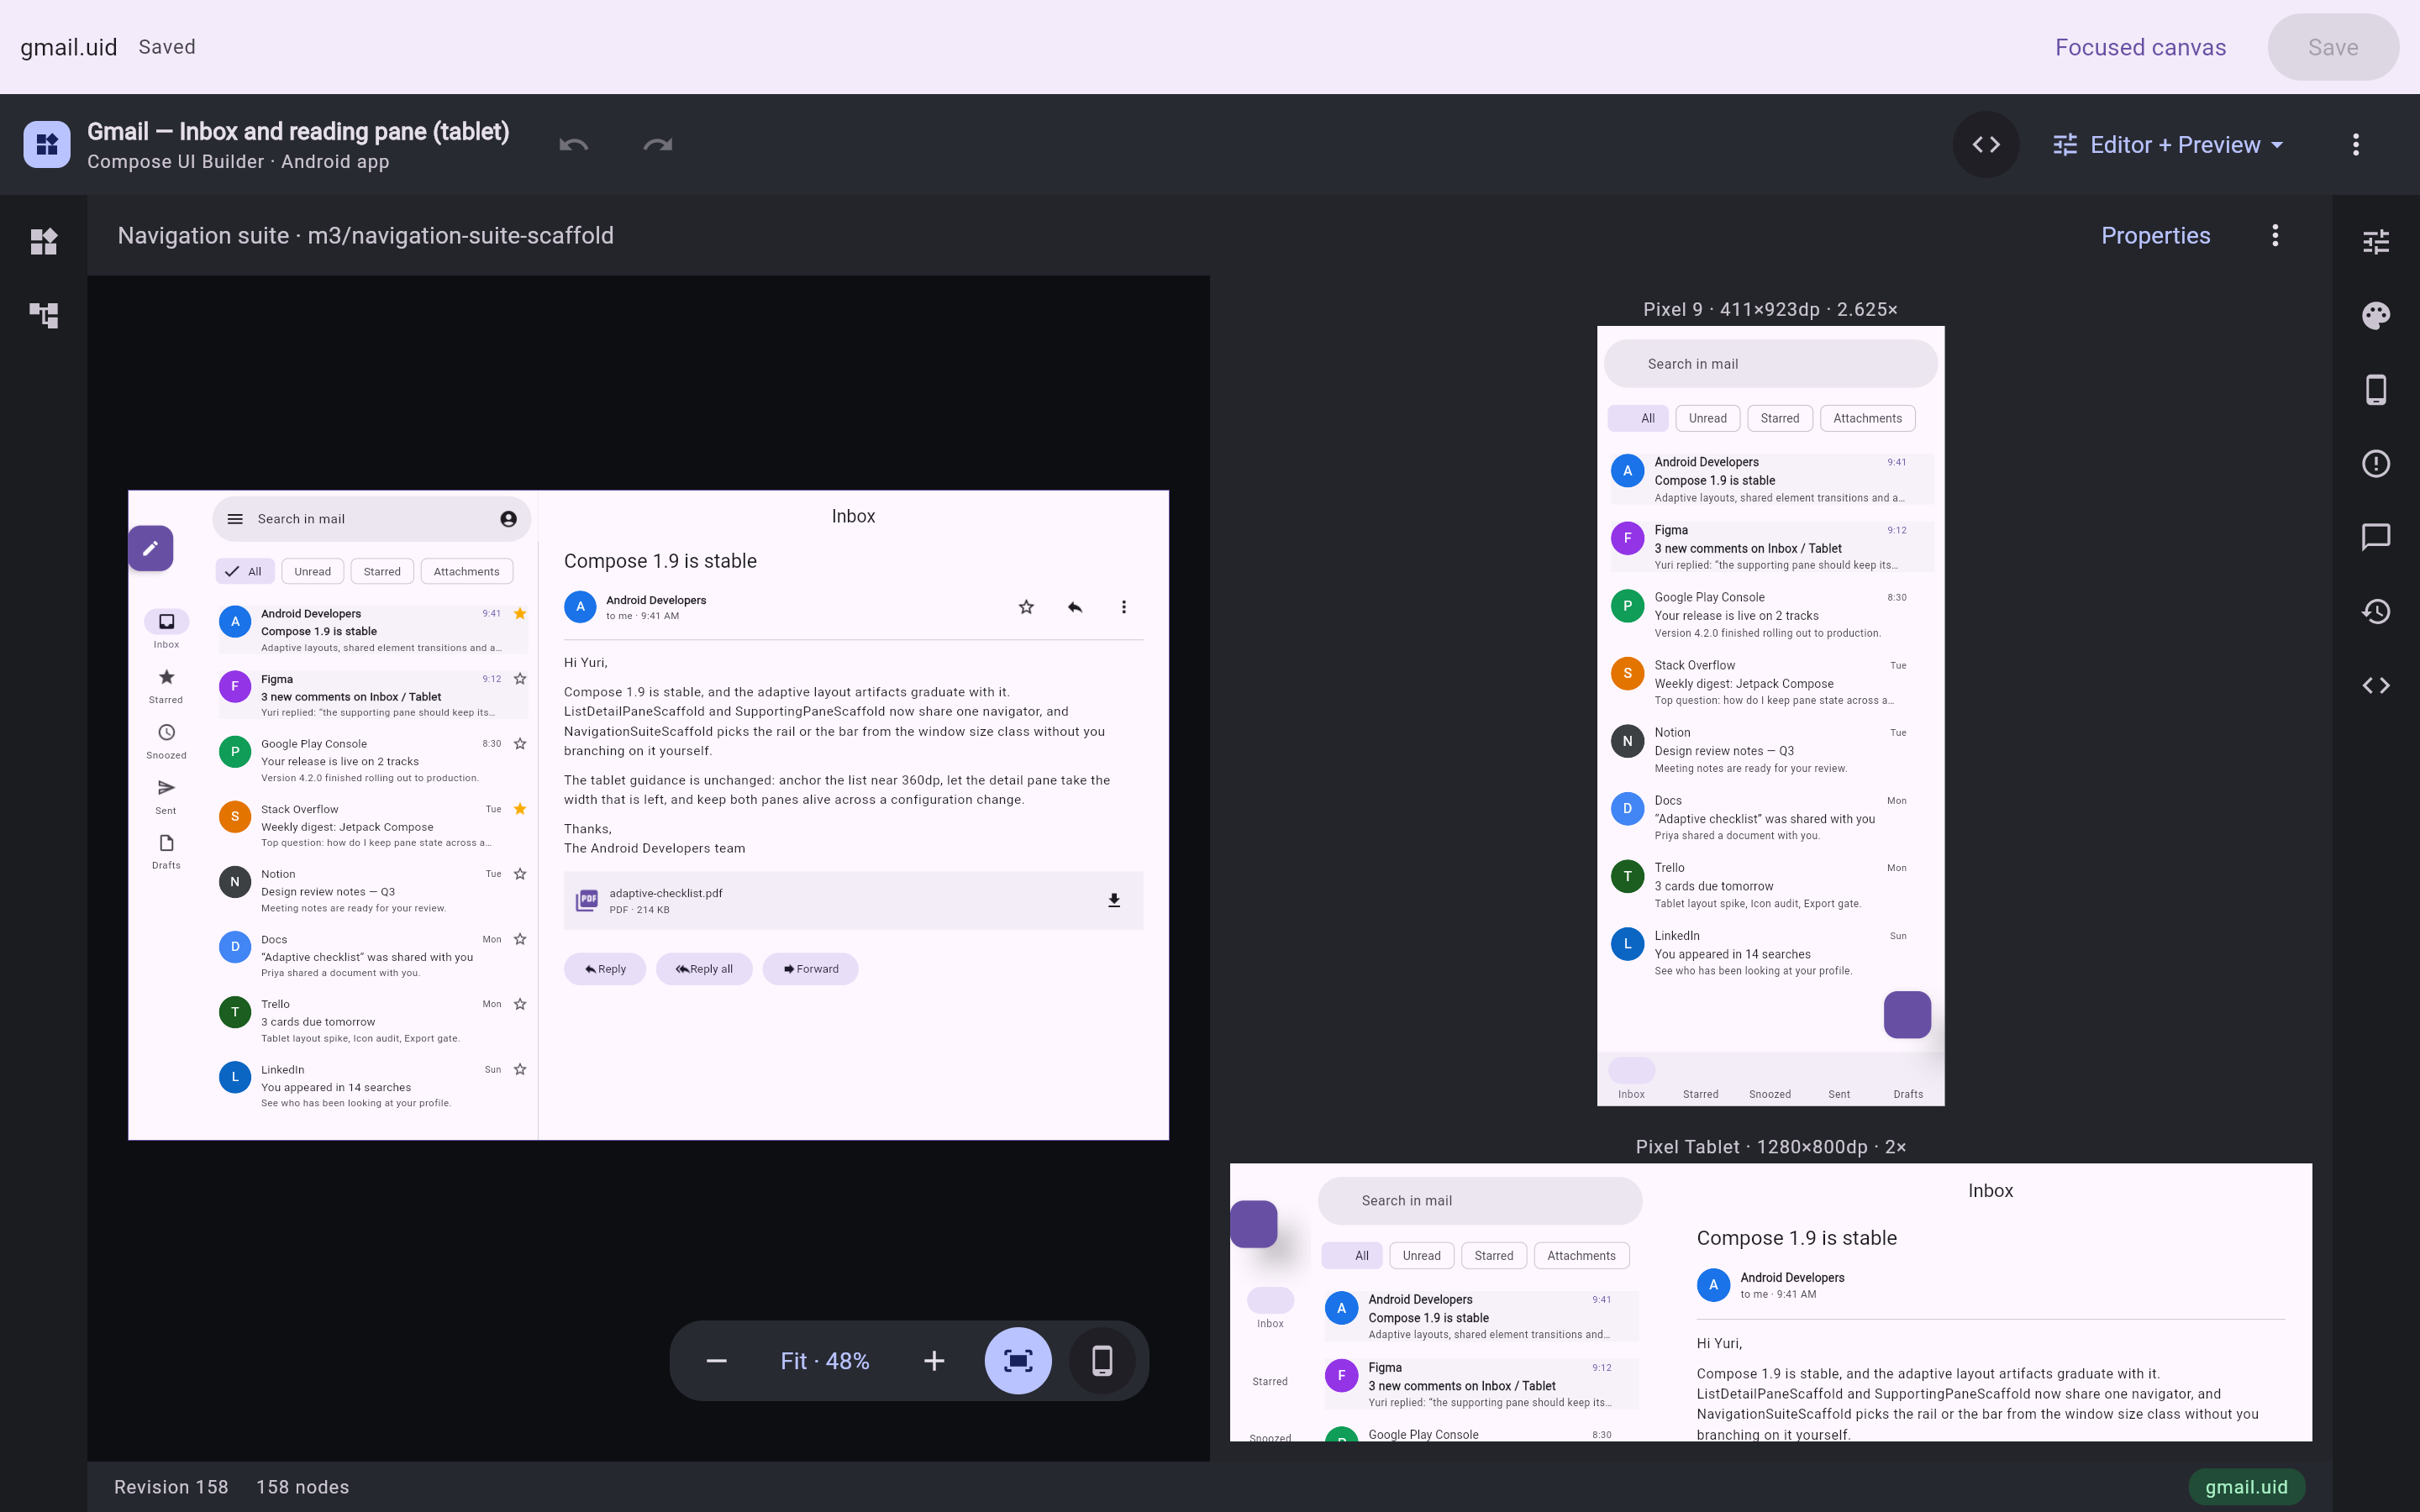Click the Save button

(x=2332, y=47)
